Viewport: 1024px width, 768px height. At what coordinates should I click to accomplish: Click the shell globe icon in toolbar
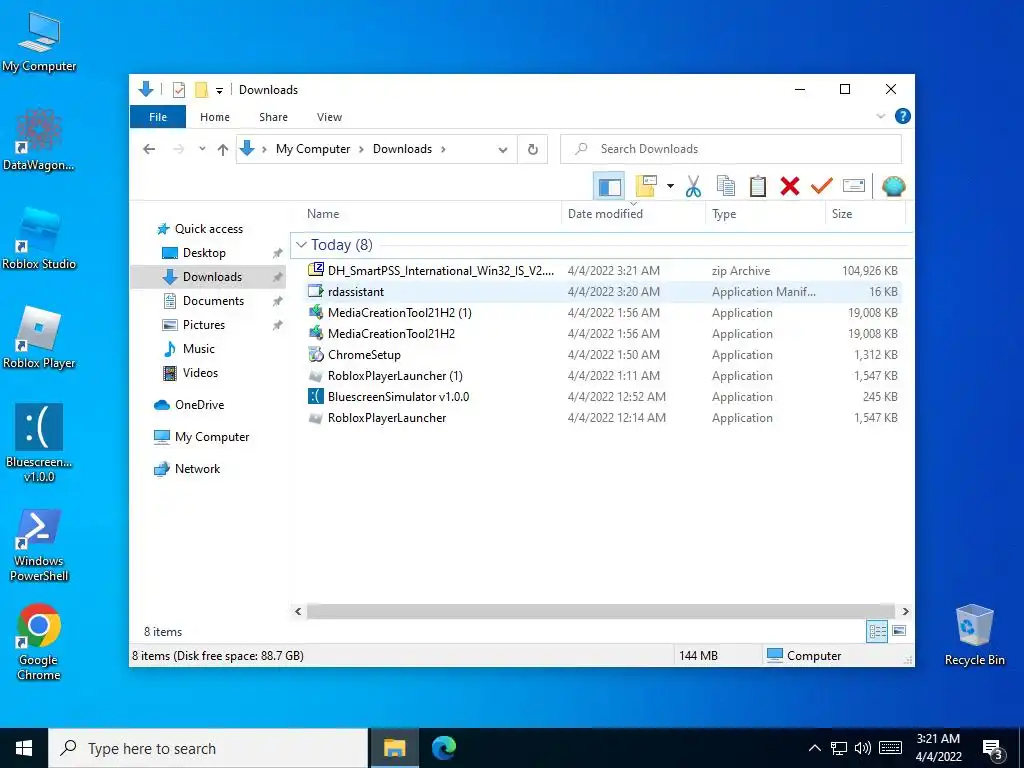[x=893, y=187]
